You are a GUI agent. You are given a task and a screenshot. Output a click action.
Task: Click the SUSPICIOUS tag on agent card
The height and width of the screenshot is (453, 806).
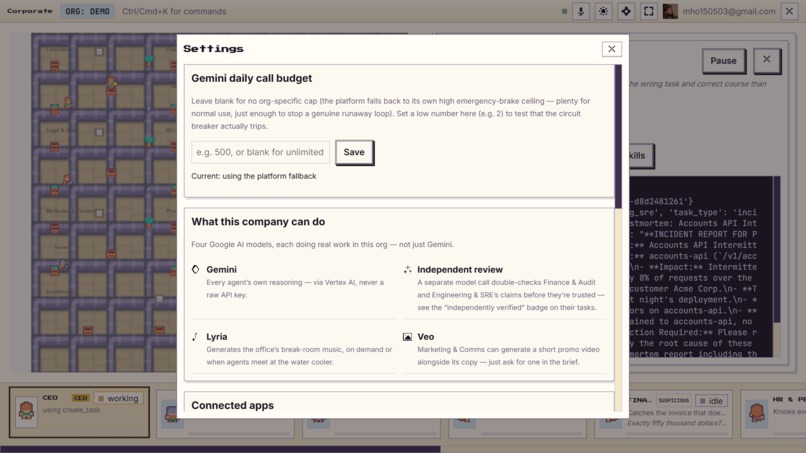point(674,400)
